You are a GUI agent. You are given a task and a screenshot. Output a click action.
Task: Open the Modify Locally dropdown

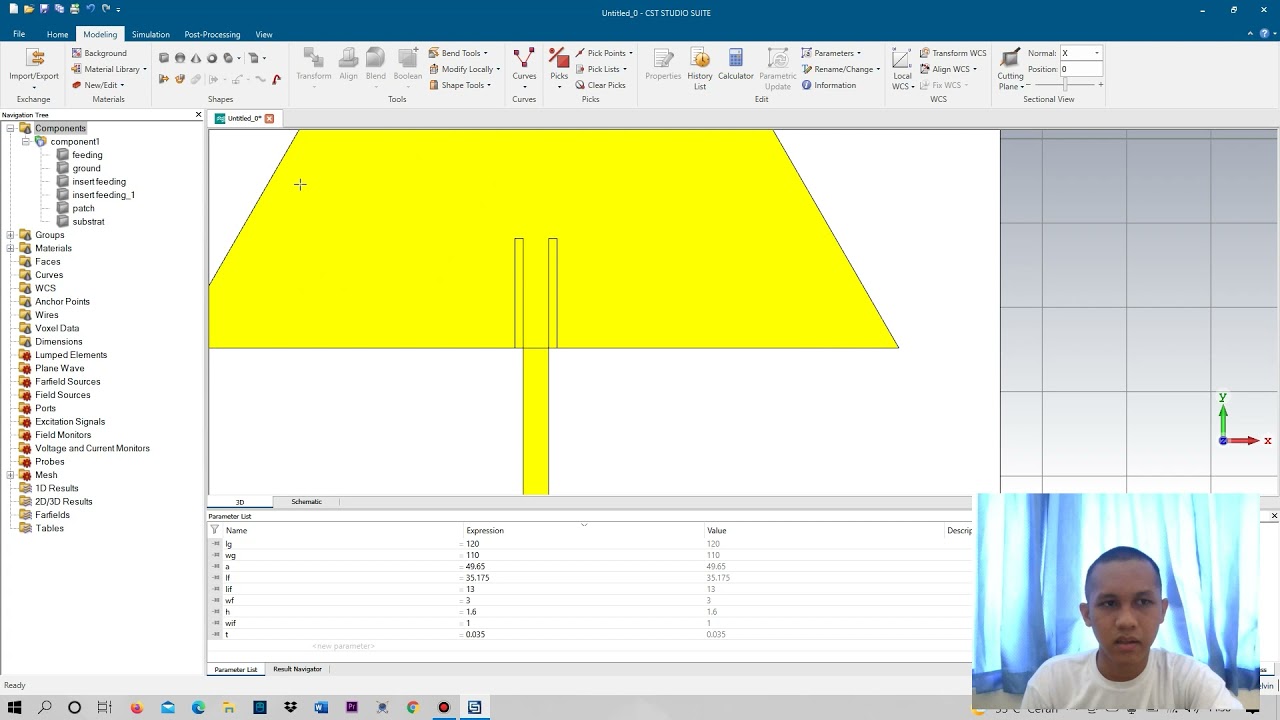click(x=464, y=69)
